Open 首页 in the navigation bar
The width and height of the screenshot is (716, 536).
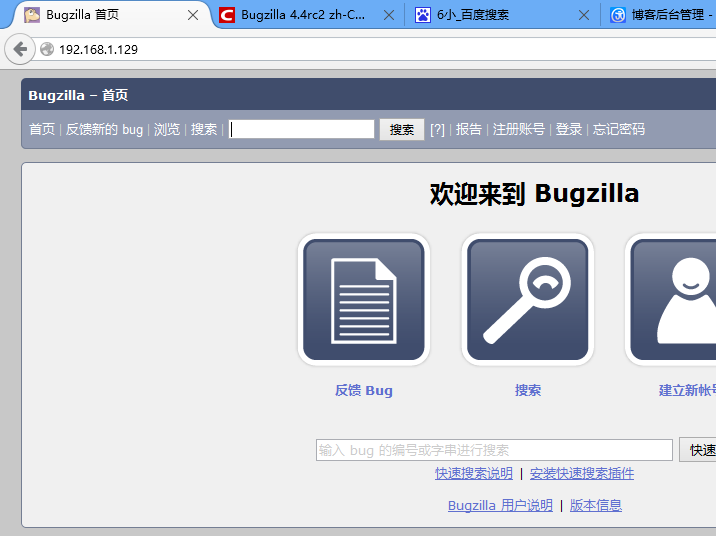pos(42,129)
